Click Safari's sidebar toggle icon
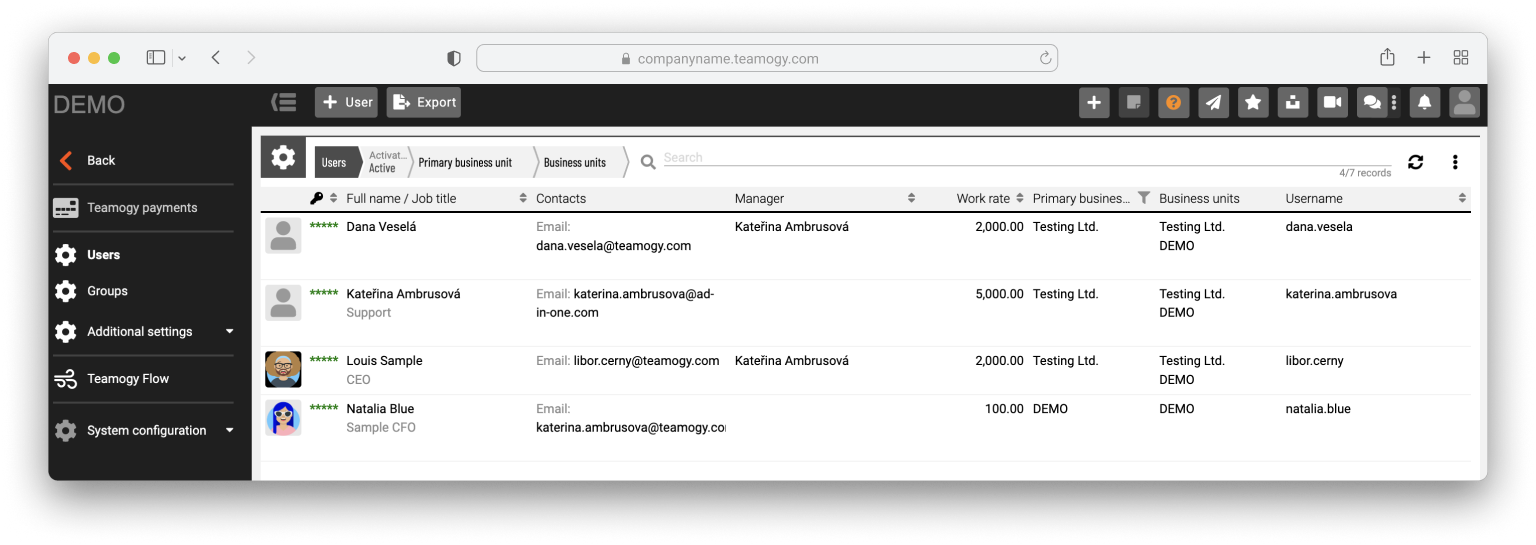The width and height of the screenshot is (1536, 545). pyautogui.click(x=156, y=58)
